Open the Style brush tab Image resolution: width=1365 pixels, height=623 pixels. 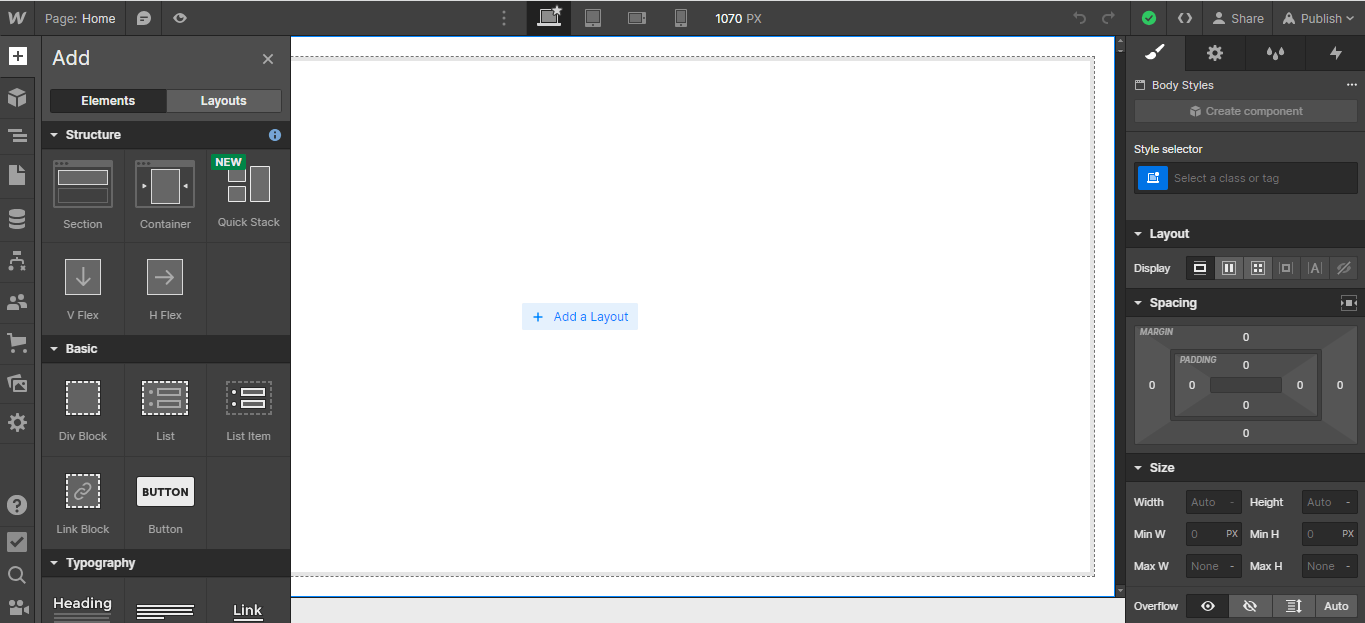(1155, 54)
